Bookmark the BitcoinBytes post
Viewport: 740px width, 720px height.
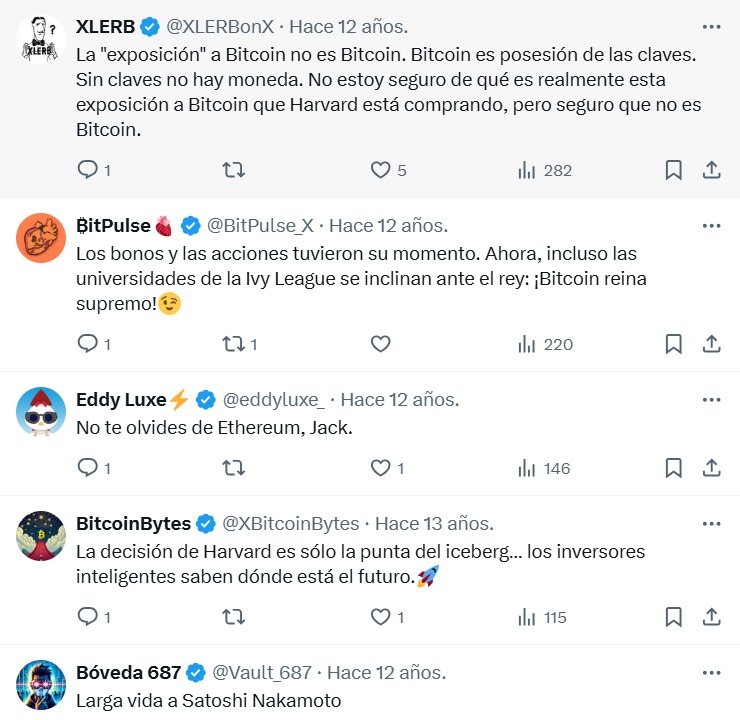tap(674, 617)
